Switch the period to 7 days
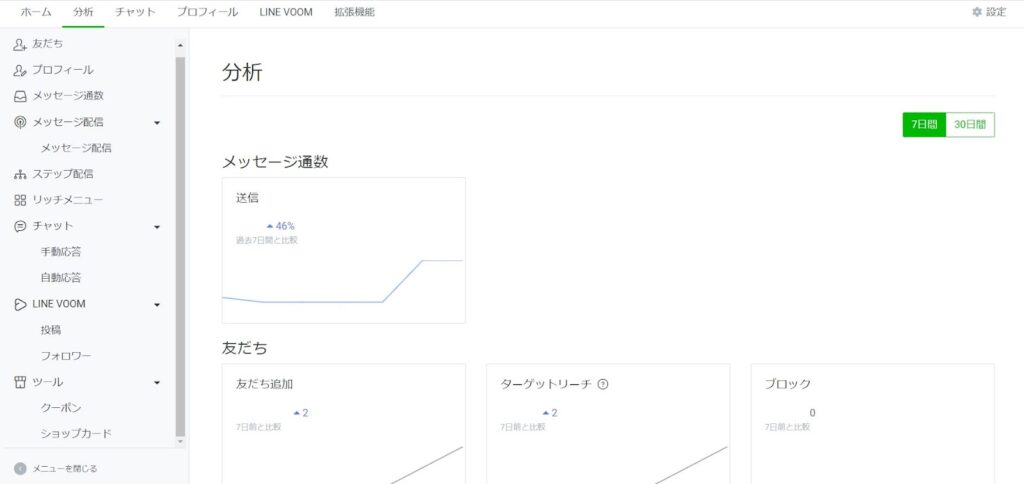Viewport: 1024px width, 484px height. 924,125
